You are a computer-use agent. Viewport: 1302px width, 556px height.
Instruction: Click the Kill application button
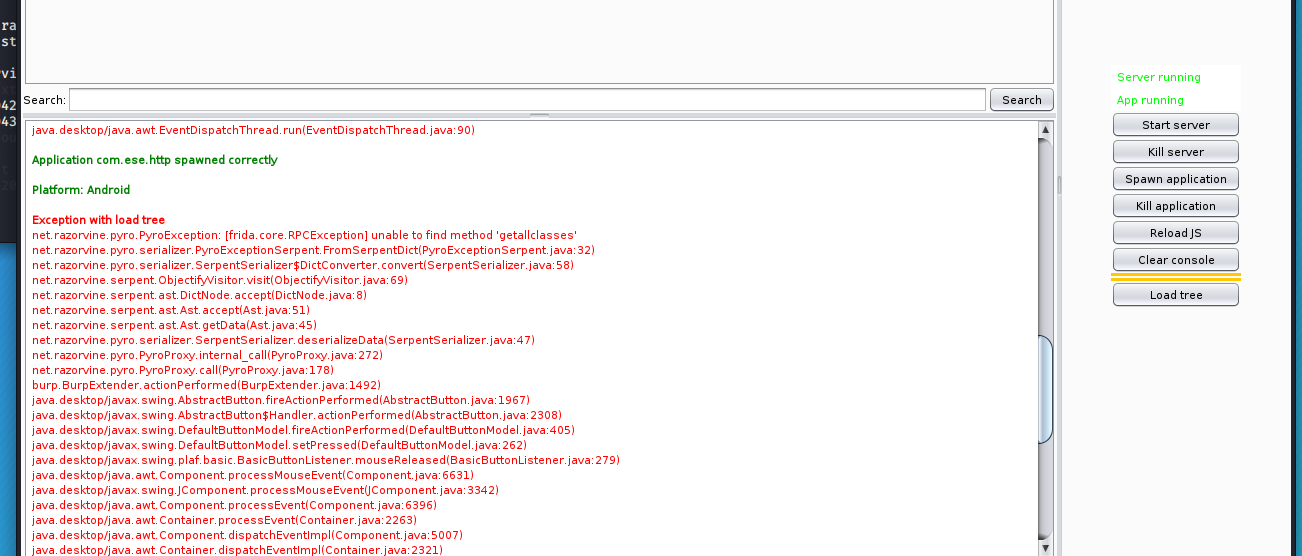click(x=1176, y=206)
